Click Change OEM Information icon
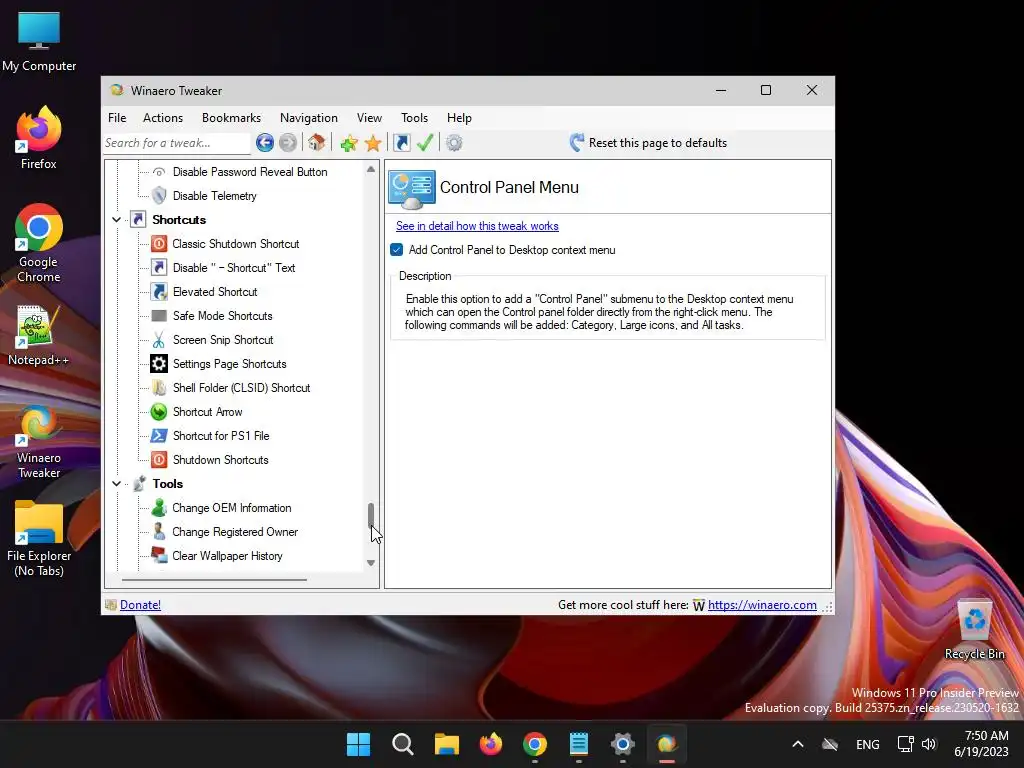This screenshot has height=768, width=1024. 159,507
